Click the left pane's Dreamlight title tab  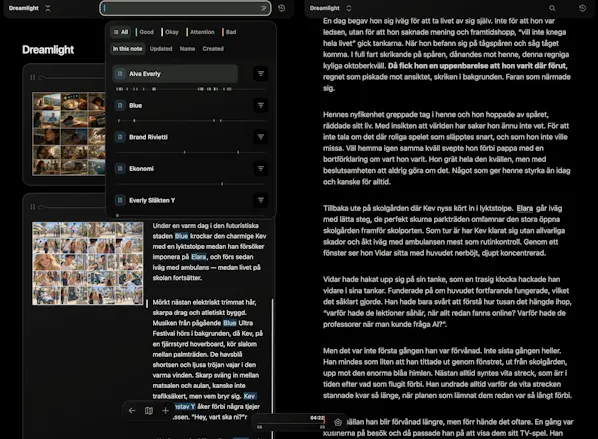click(x=24, y=8)
